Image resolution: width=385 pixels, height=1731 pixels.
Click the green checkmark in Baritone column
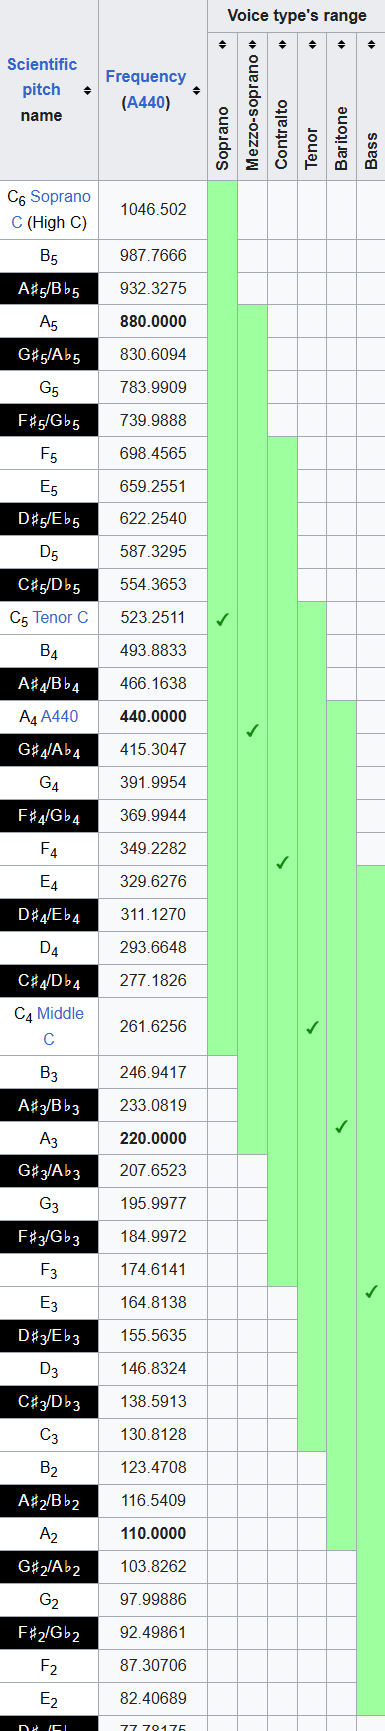tap(342, 1126)
